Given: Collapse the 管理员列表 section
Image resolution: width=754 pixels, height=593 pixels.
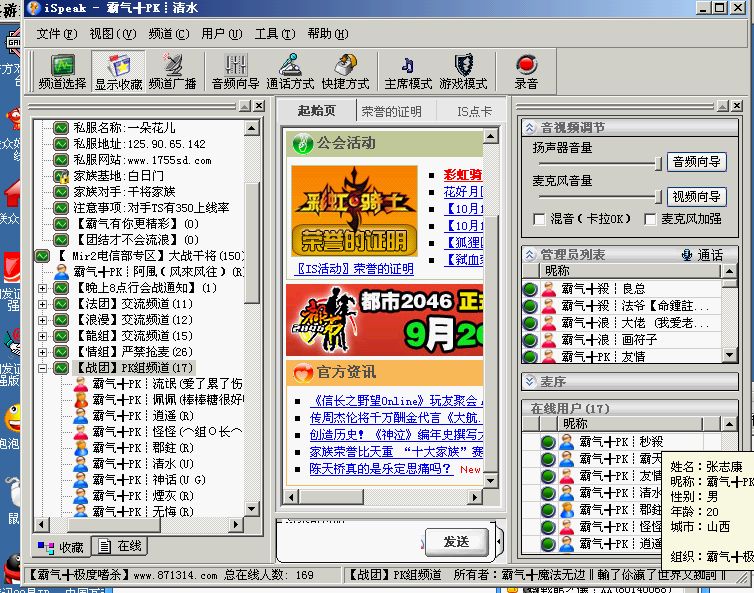Looking at the screenshot, I should 529,255.
